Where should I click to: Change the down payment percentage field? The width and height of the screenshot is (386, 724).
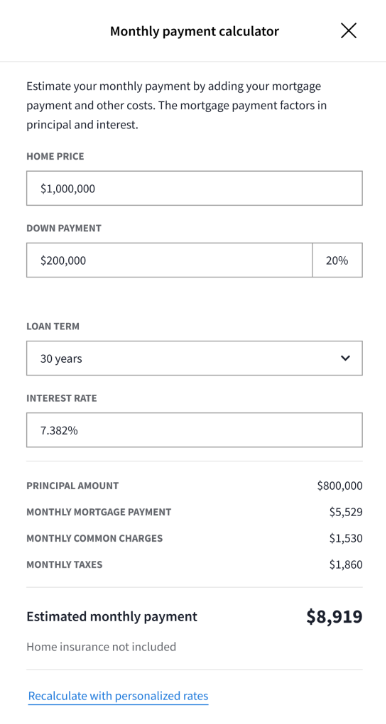coord(338,260)
